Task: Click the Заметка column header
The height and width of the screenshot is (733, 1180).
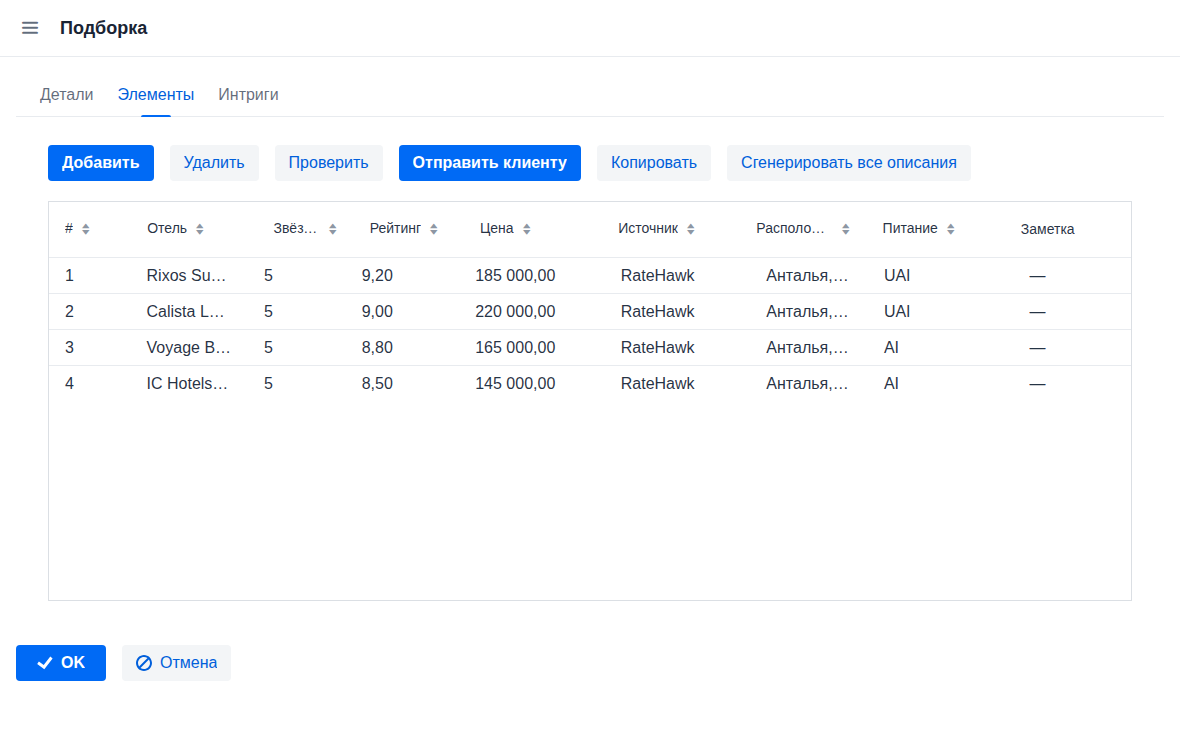Action: tap(1047, 229)
